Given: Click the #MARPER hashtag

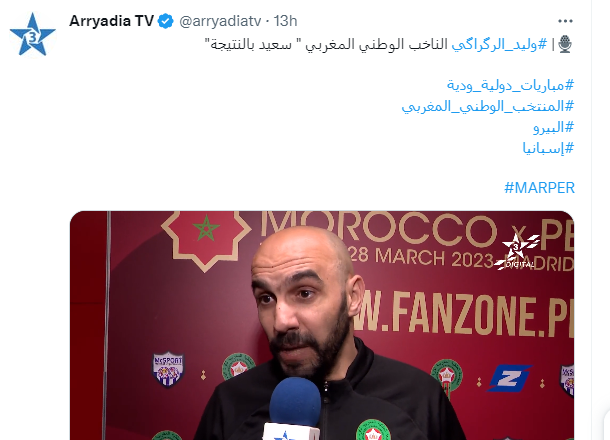Looking at the screenshot, I should 539,188.
